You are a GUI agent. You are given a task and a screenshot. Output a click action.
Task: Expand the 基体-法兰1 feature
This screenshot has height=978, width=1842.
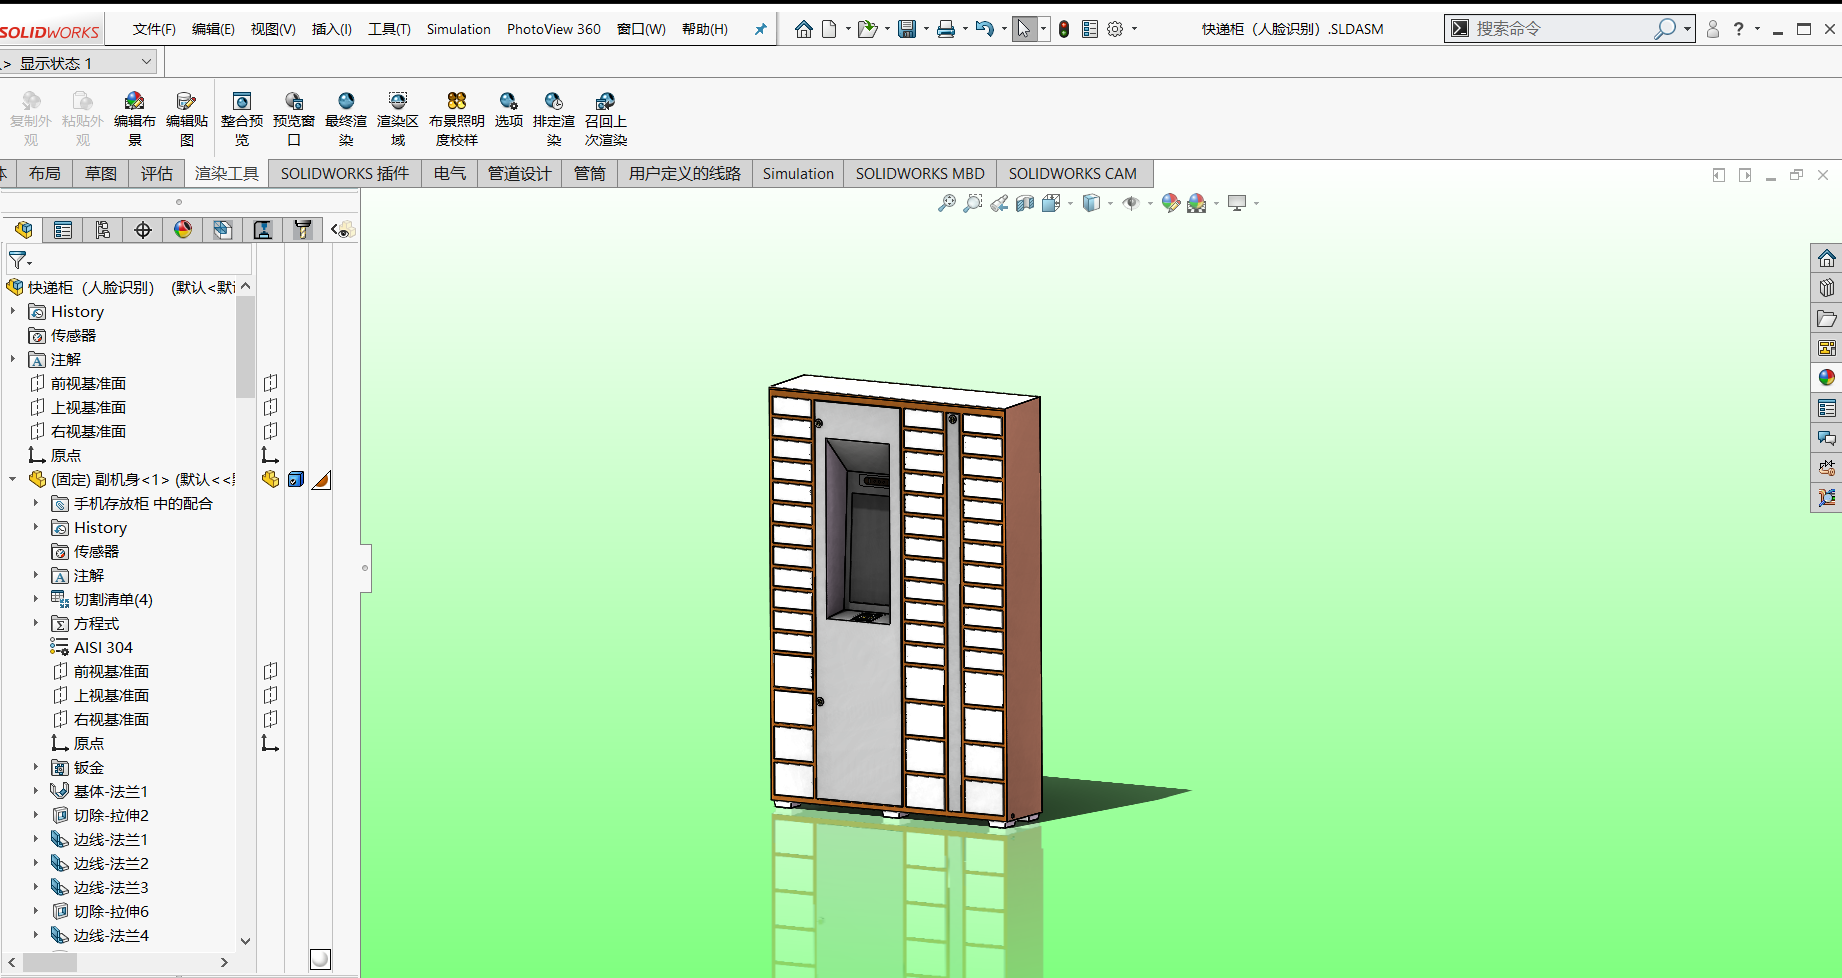[35, 791]
